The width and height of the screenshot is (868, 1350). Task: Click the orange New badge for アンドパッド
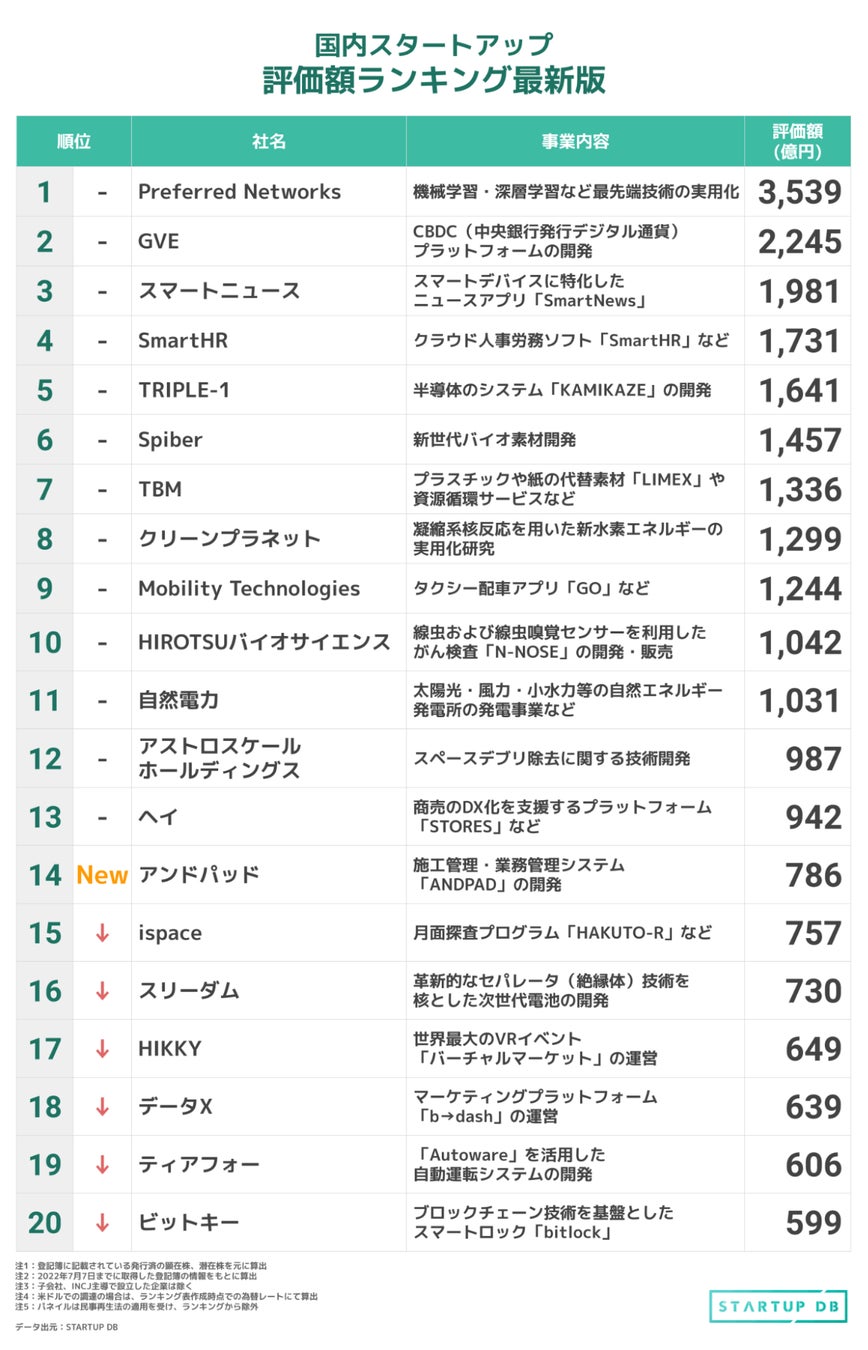click(102, 875)
